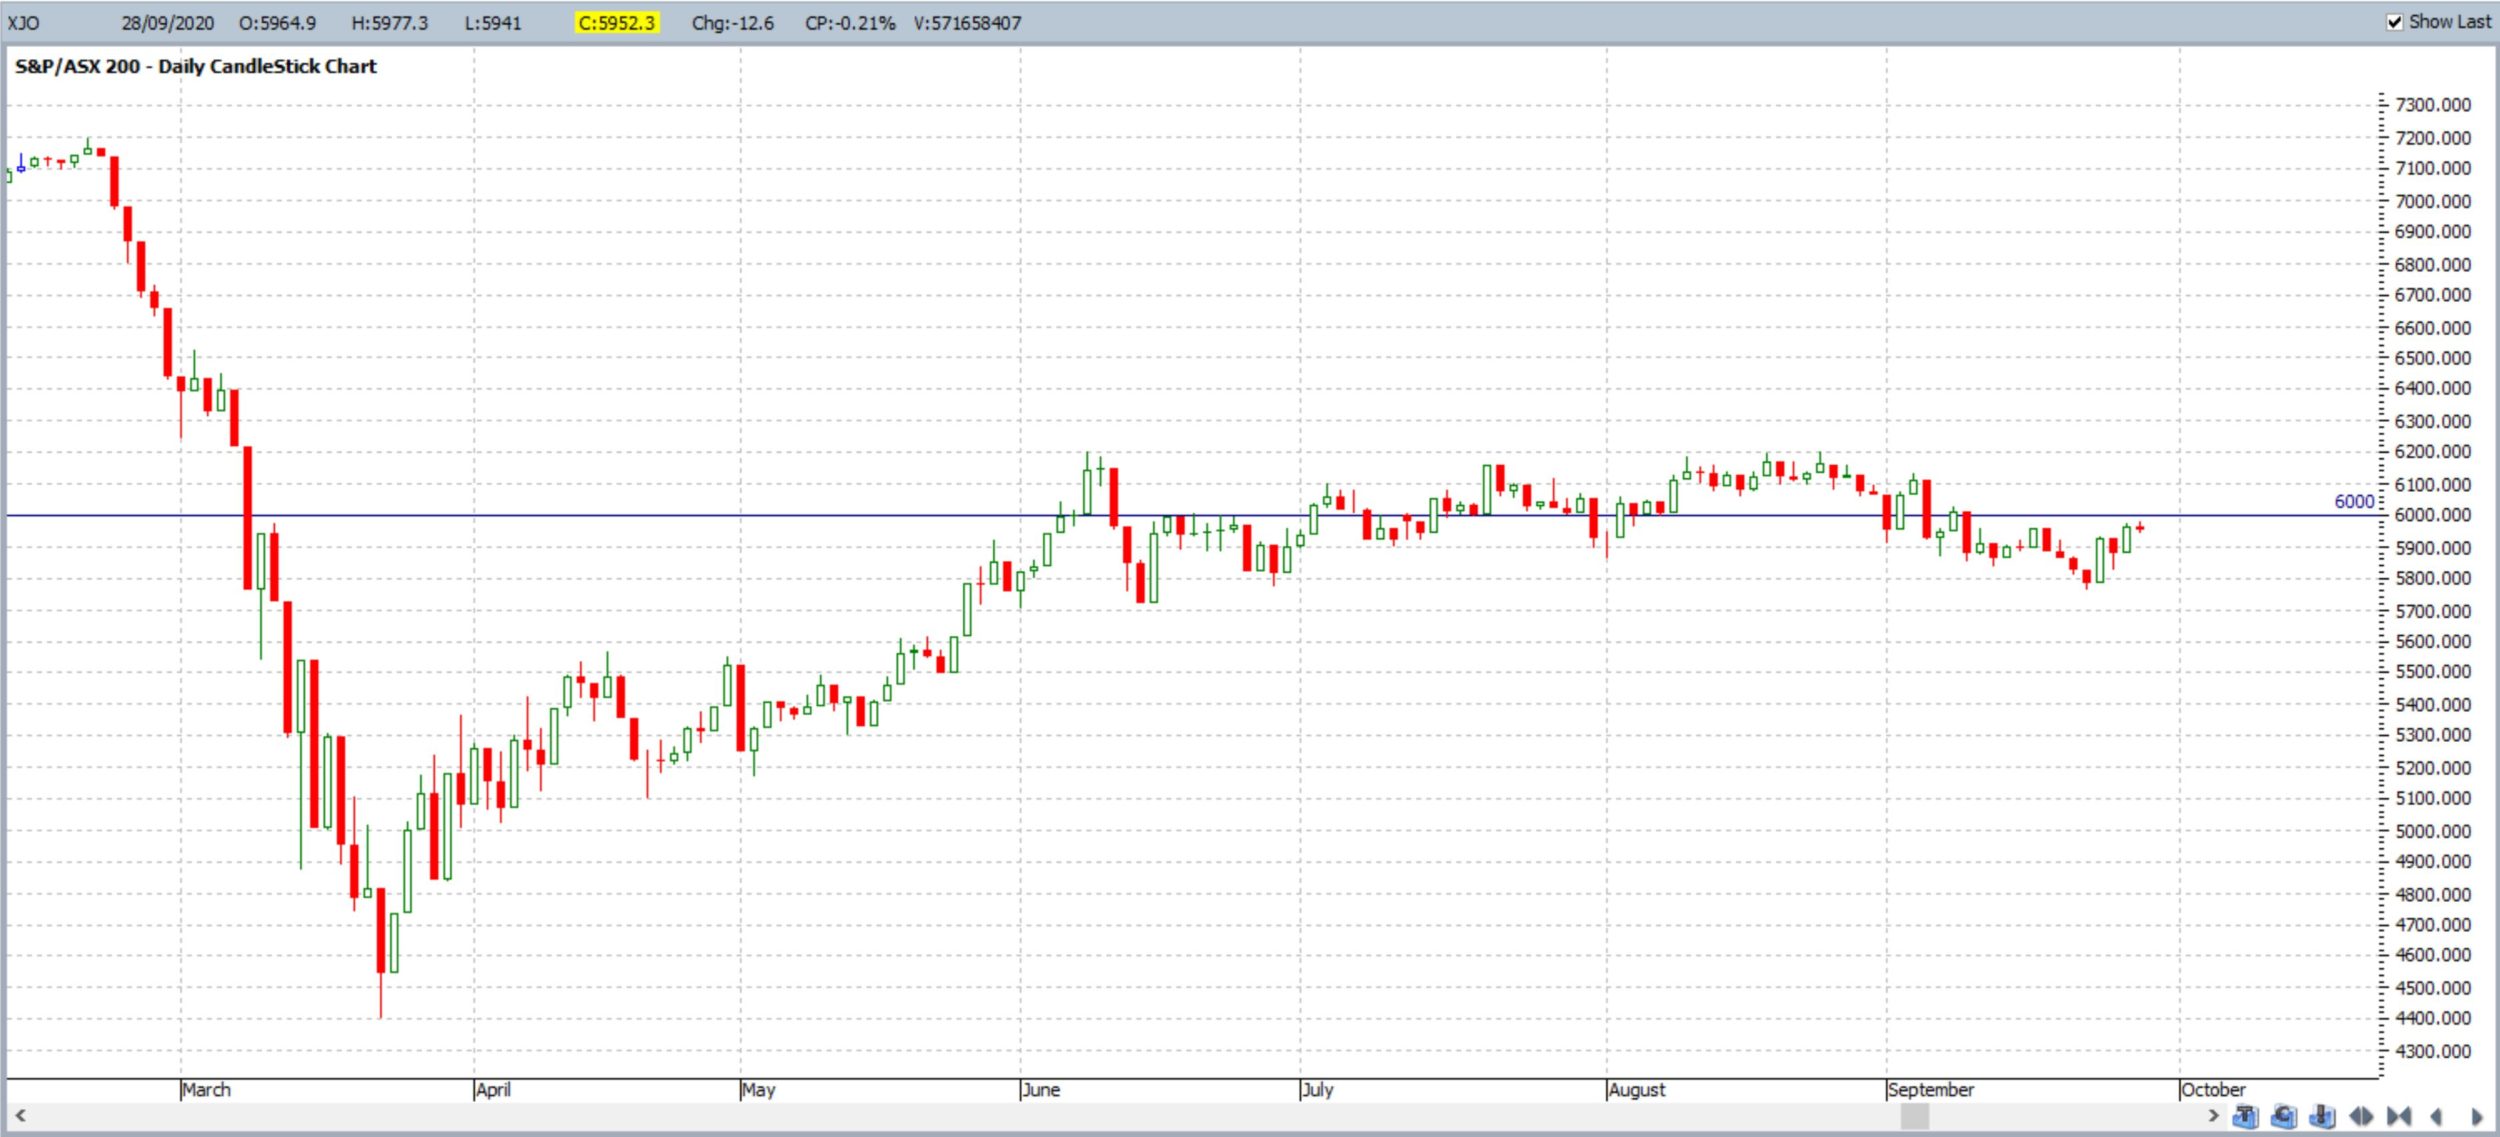Click the 4300.000 price axis label
Image resolution: width=2500 pixels, height=1137 pixels.
click(2433, 1051)
